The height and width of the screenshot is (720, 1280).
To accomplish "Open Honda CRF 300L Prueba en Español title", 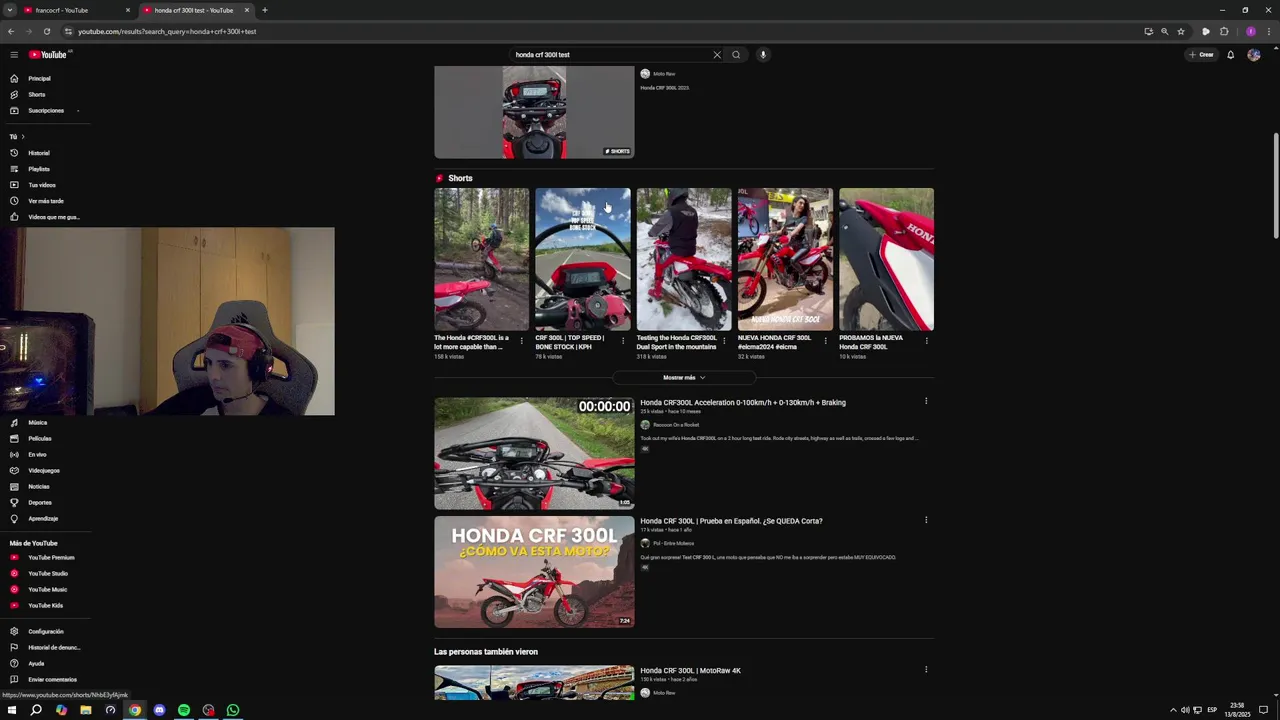I will [731, 521].
